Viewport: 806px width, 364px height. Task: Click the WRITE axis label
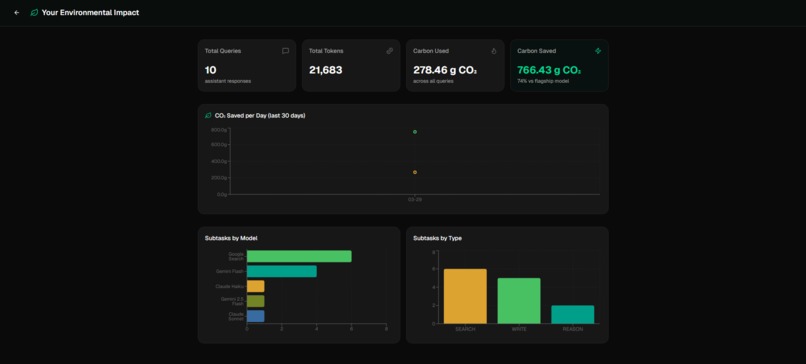click(x=519, y=329)
